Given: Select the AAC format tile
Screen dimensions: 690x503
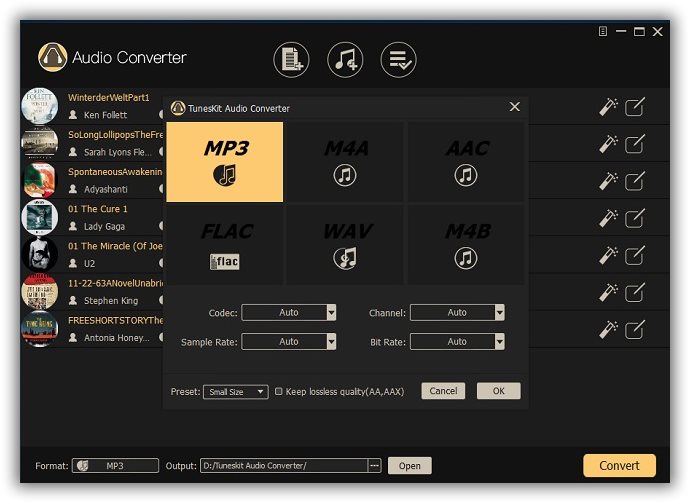Looking at the screenshot, I should [x=466, y=162].
